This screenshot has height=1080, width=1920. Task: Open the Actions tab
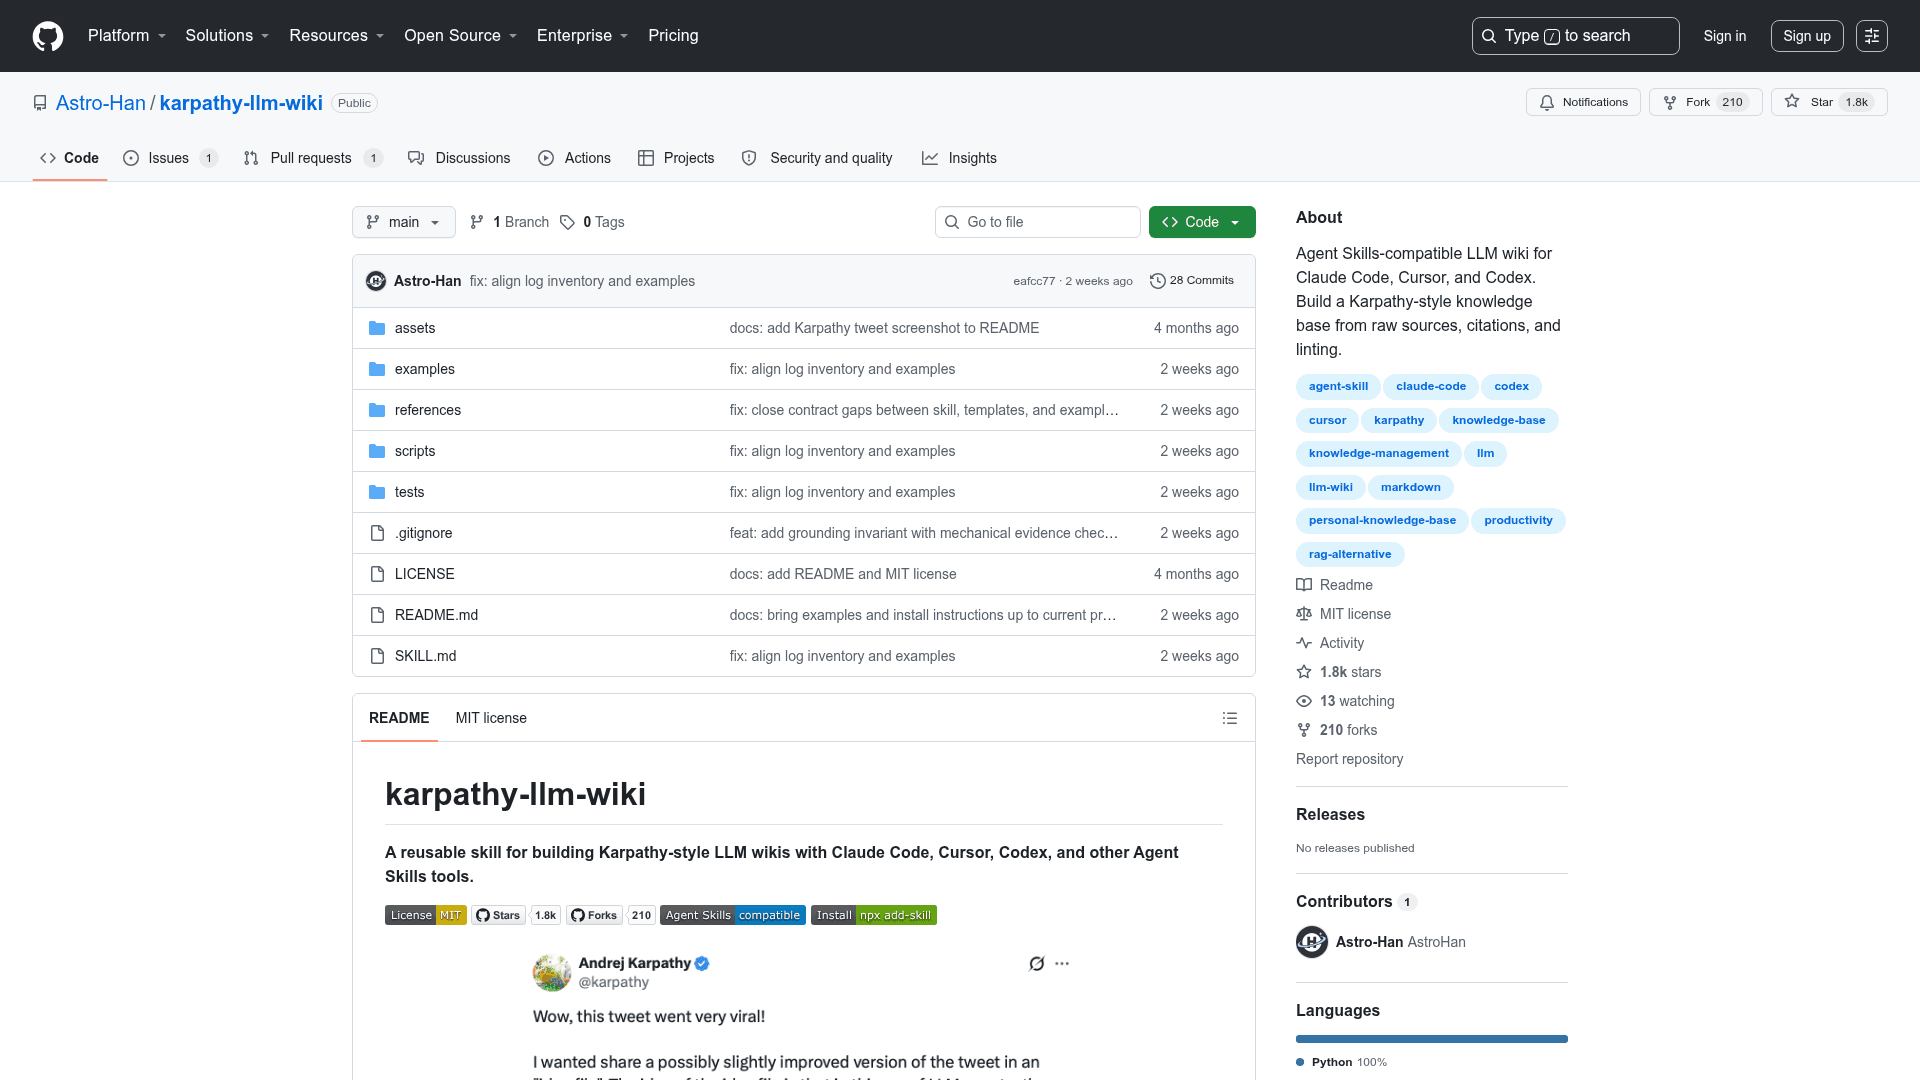pos(574,158)
